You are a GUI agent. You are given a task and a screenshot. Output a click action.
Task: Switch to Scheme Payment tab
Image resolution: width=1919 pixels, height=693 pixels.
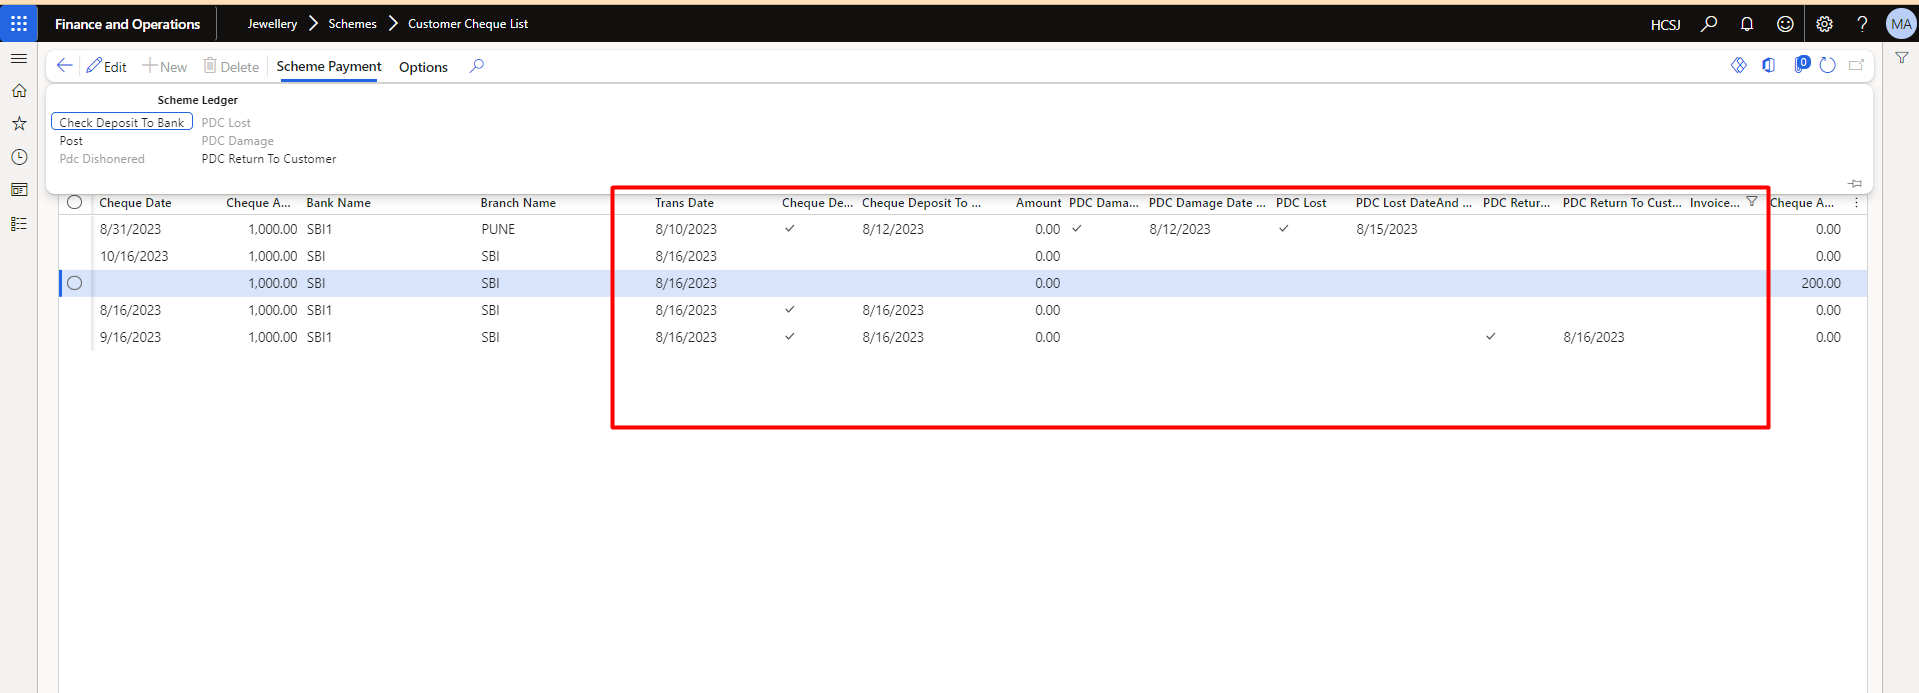point(329,66)
